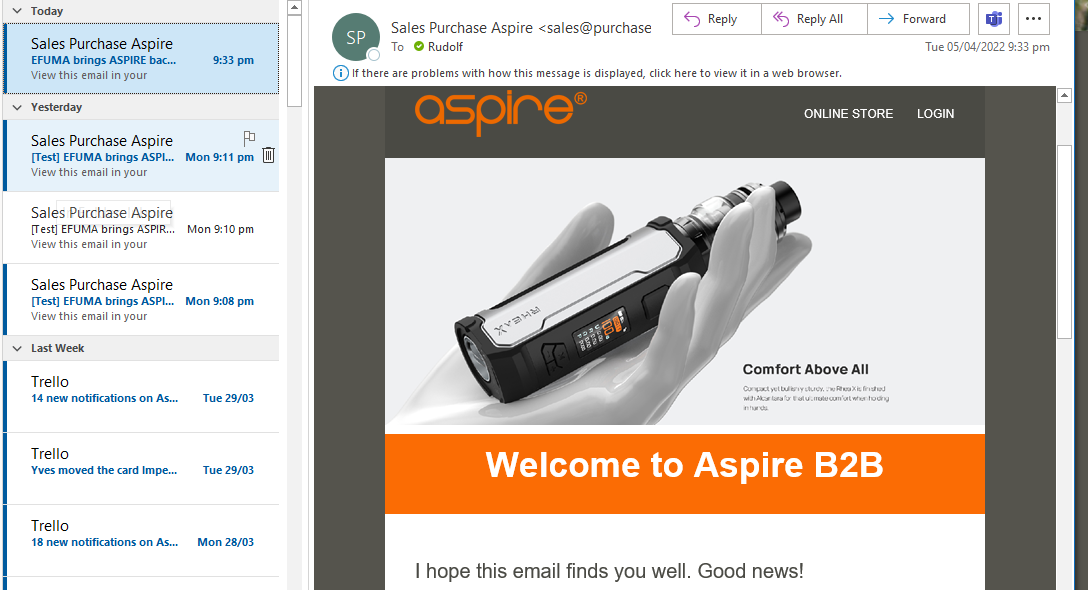Open the Mon 9:10 pm Sales Purchase email
Image resolution: width=1088 pixels, height=590 pixels.
(142, 228)
